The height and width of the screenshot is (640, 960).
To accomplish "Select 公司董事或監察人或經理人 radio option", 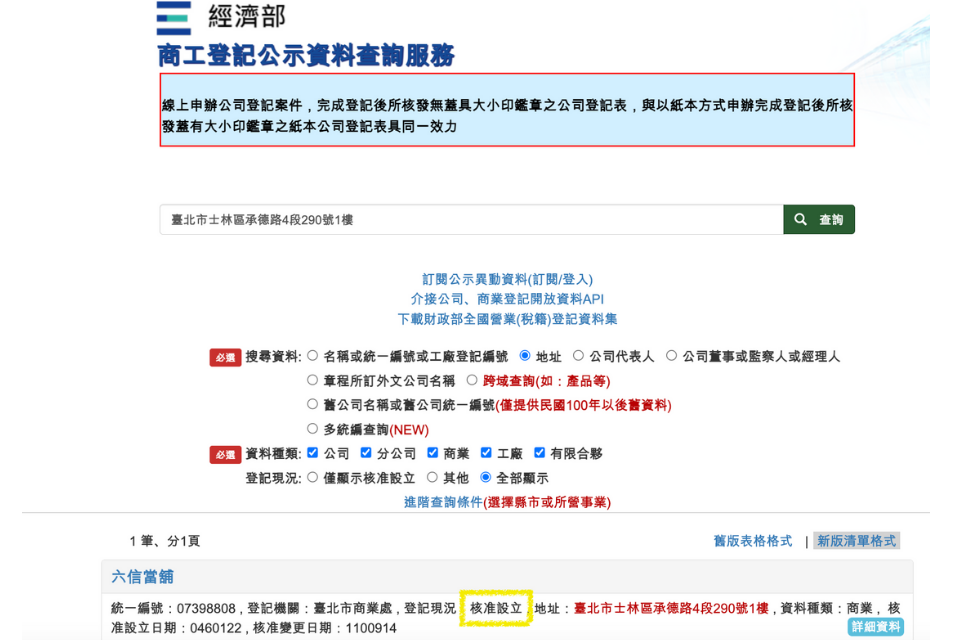I will click(x=672, y=356).
